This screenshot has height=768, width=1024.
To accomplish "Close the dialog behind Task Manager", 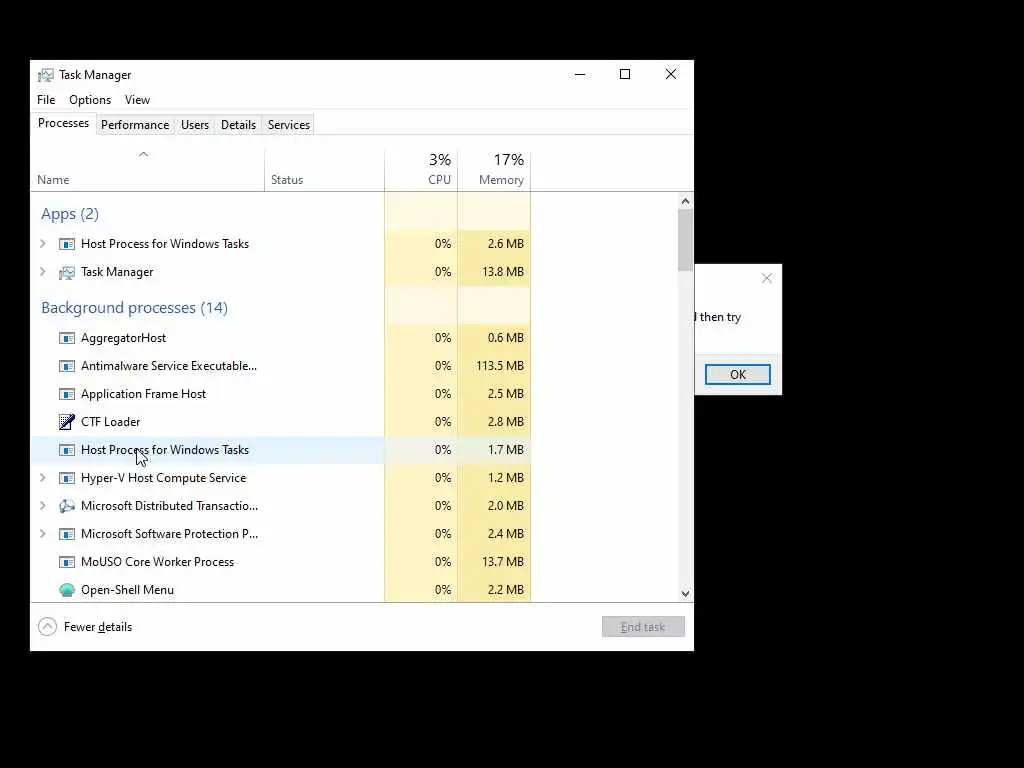I will point(767,279).
